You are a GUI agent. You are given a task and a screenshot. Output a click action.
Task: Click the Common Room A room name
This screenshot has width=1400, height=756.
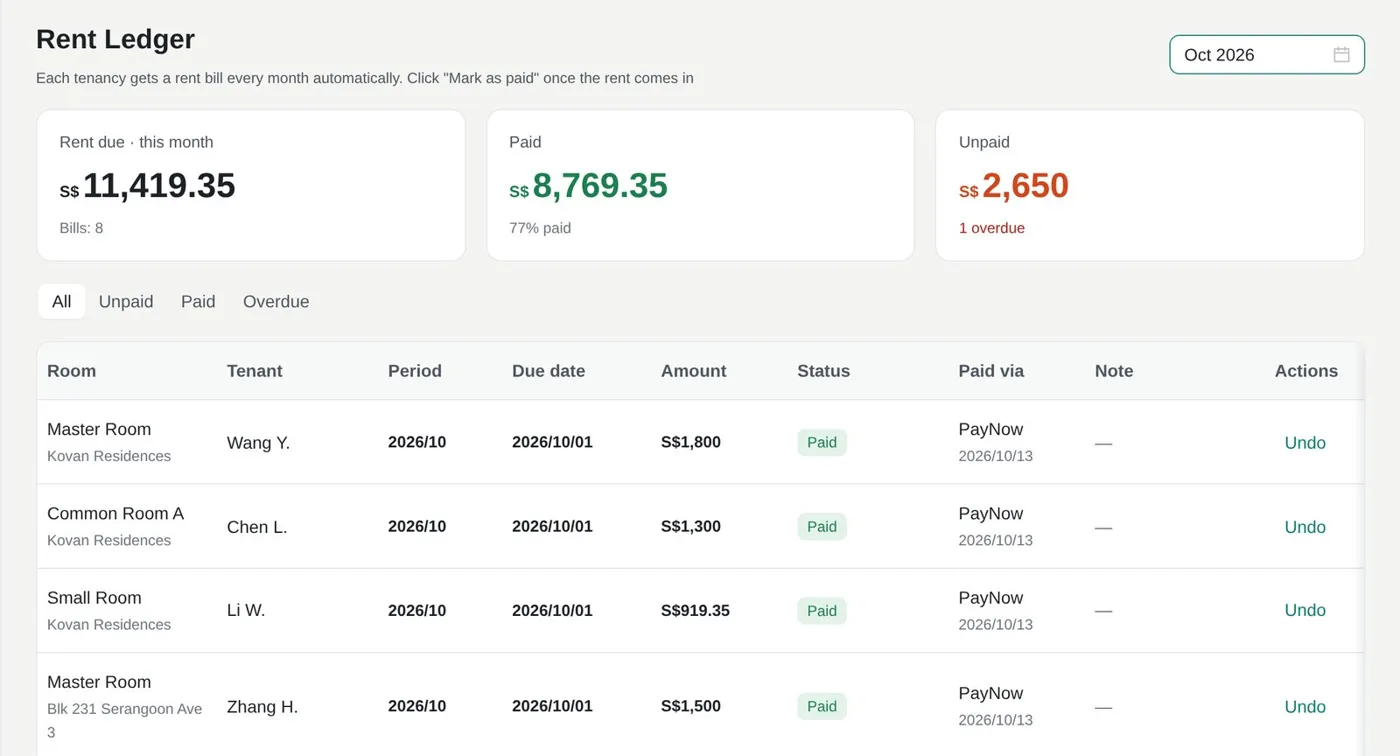point(116,514)
